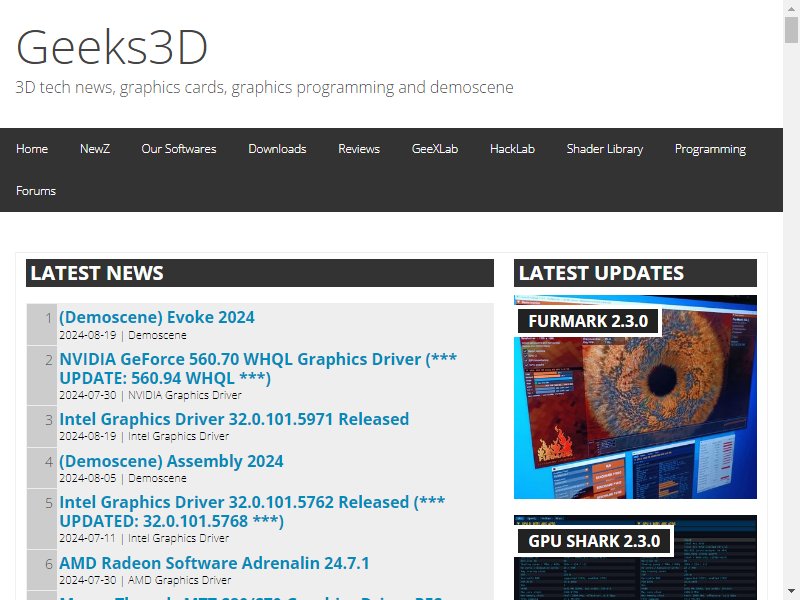
Task: Select Shader Library in navigation
Action: [605, 149]
